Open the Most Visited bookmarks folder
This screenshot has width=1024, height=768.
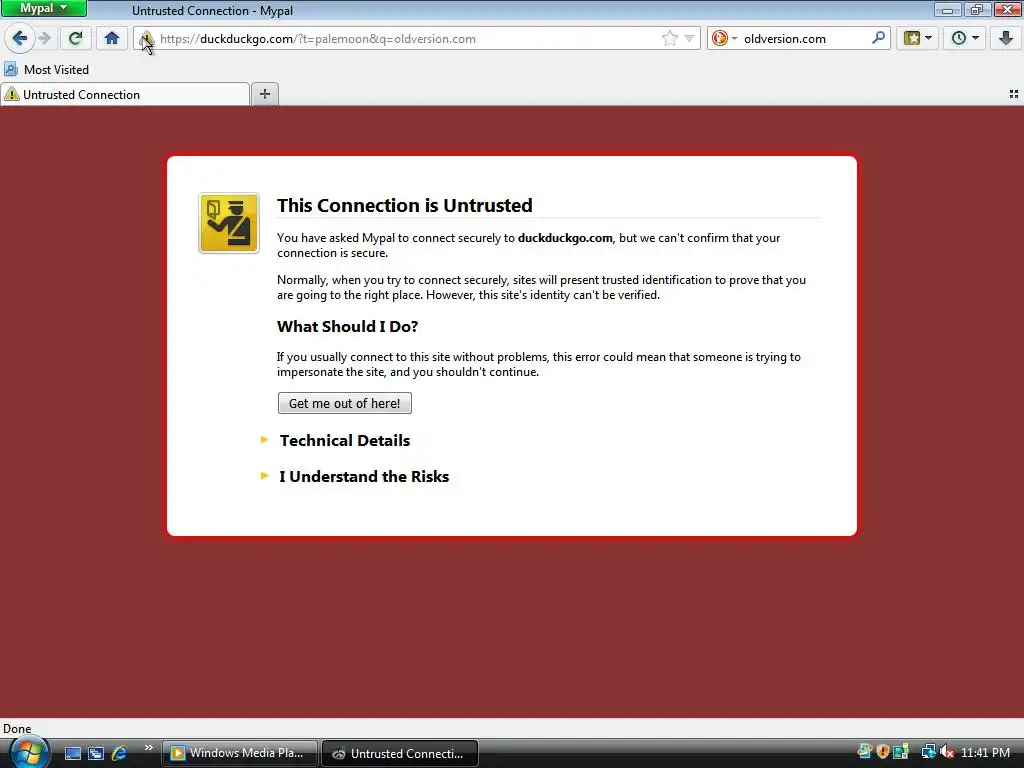[x=46, y=69]
